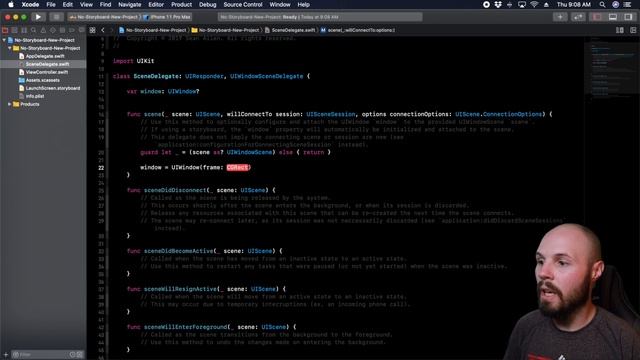
Task: Choose the iPhone 11 Pro Max destination
Action: [167, 17]
